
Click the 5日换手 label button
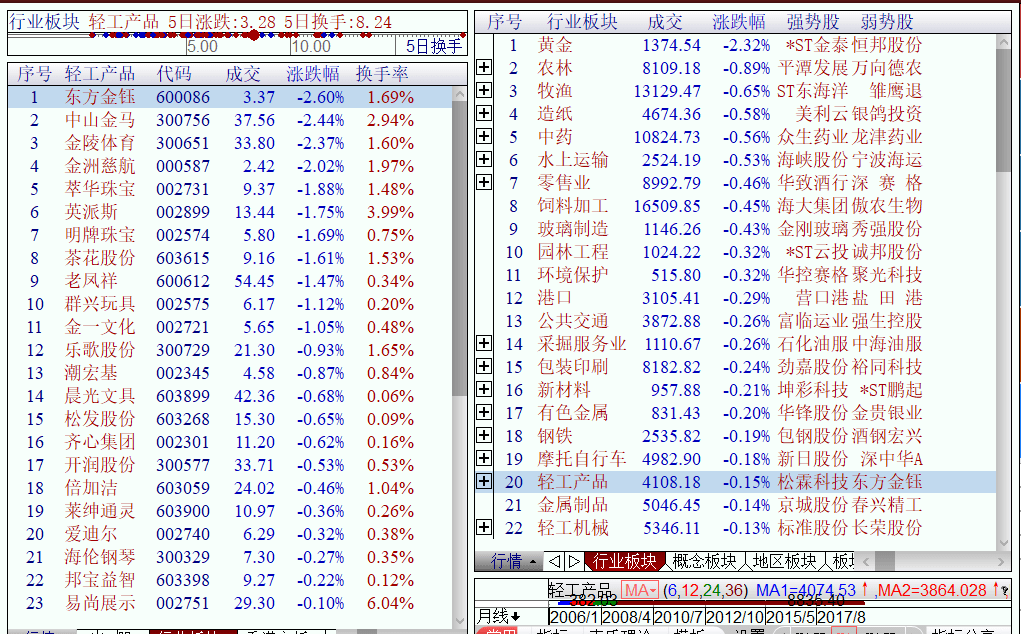pos(433,46)
